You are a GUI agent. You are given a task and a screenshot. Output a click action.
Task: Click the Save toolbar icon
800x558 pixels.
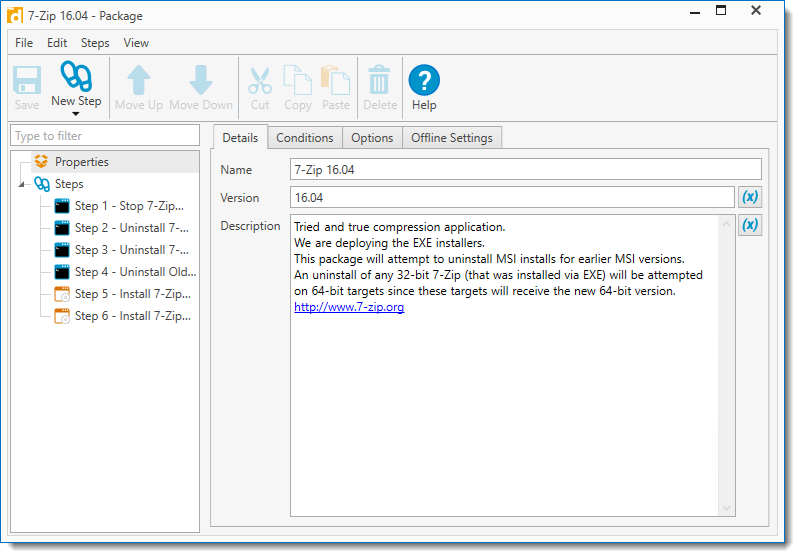pos(27,80)
